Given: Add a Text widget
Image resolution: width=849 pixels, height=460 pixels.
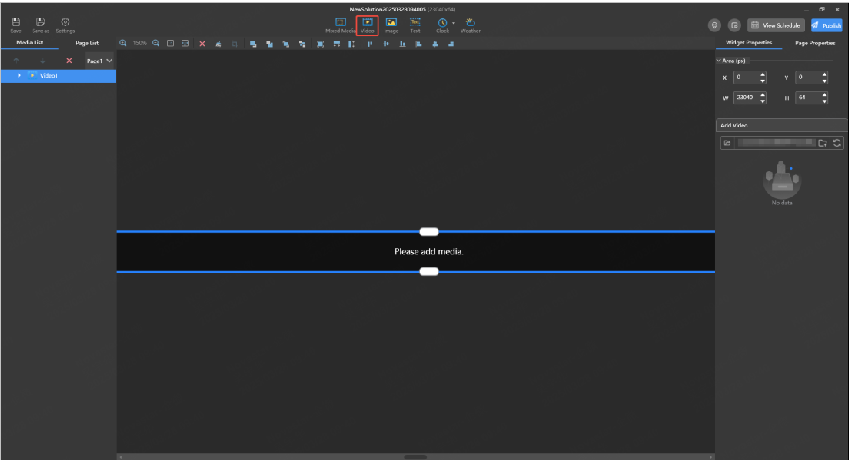Looking at the screenshot, I should 415,25.
